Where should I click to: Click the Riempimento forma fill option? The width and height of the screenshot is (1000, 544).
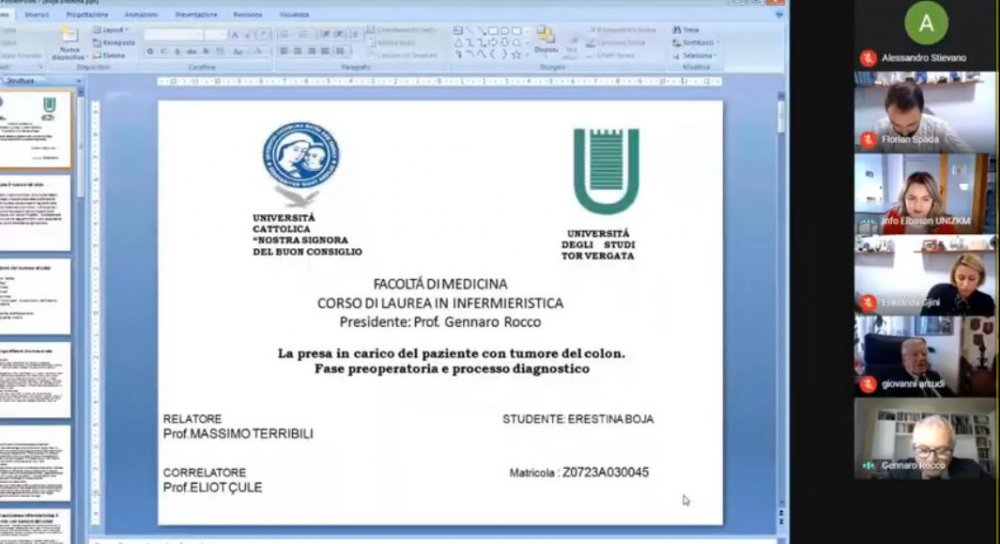[x=622, y=30]
